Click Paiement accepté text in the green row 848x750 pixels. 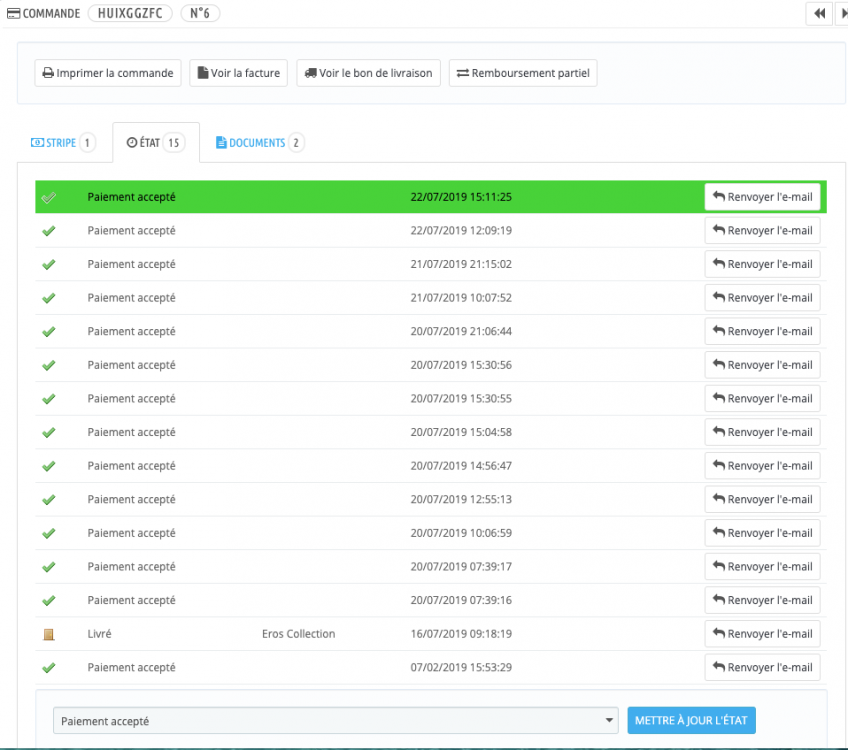(x=131, y=197)
